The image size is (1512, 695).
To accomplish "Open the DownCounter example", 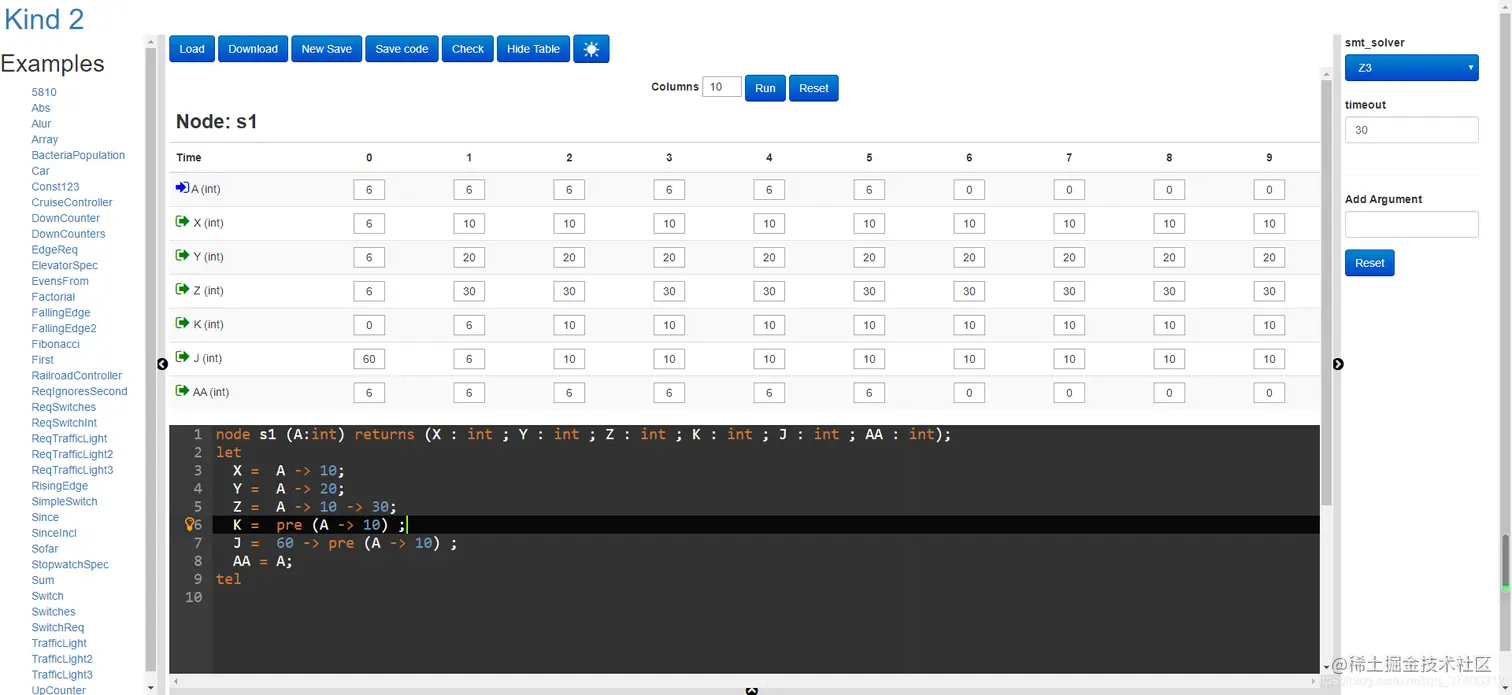I will coord(66,218).
